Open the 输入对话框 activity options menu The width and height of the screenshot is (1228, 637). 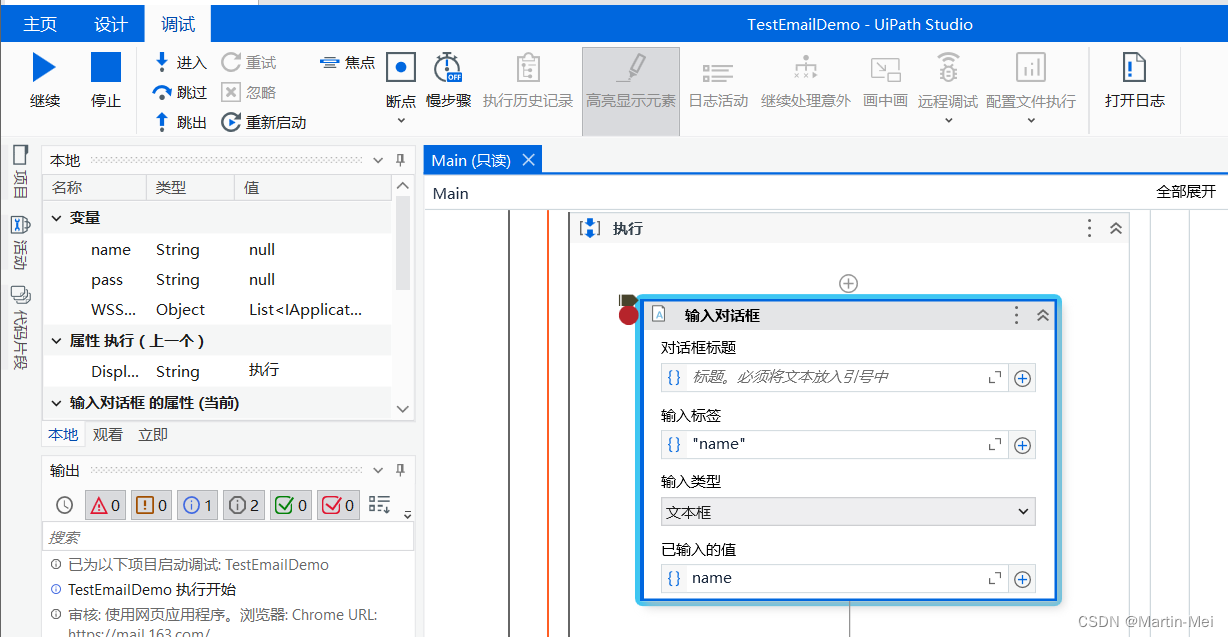[x=1016, y=315]
